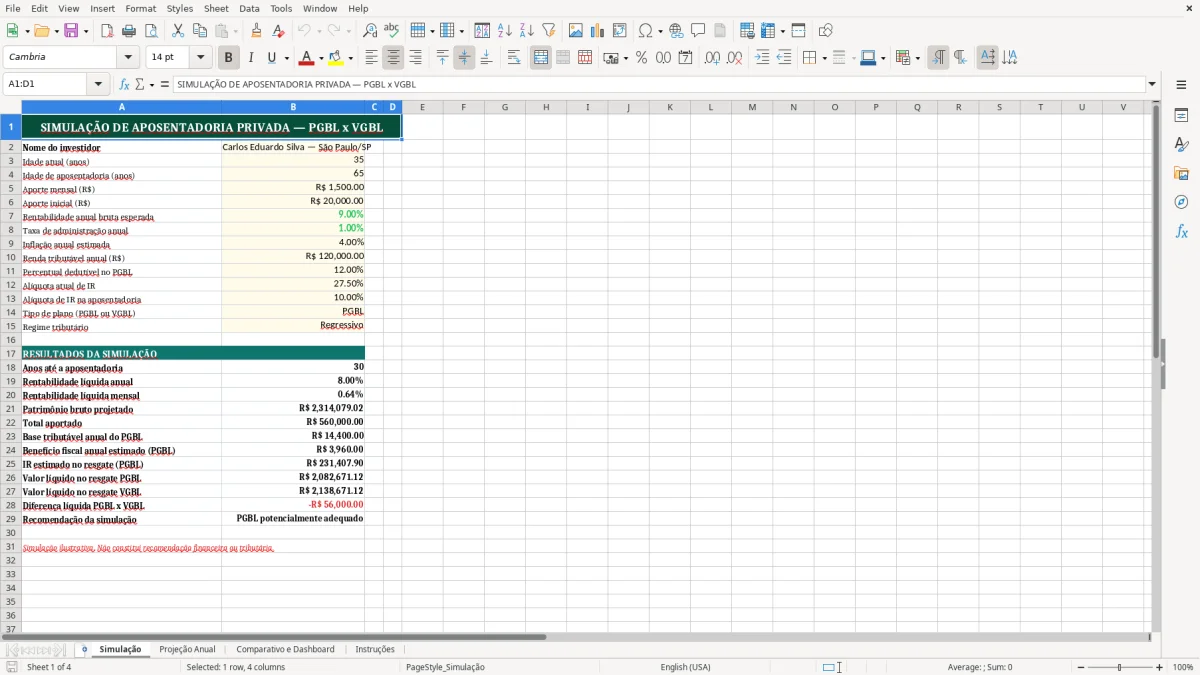Run the spelling check
Screen dimensions: 1200x675
click(392, 31)
